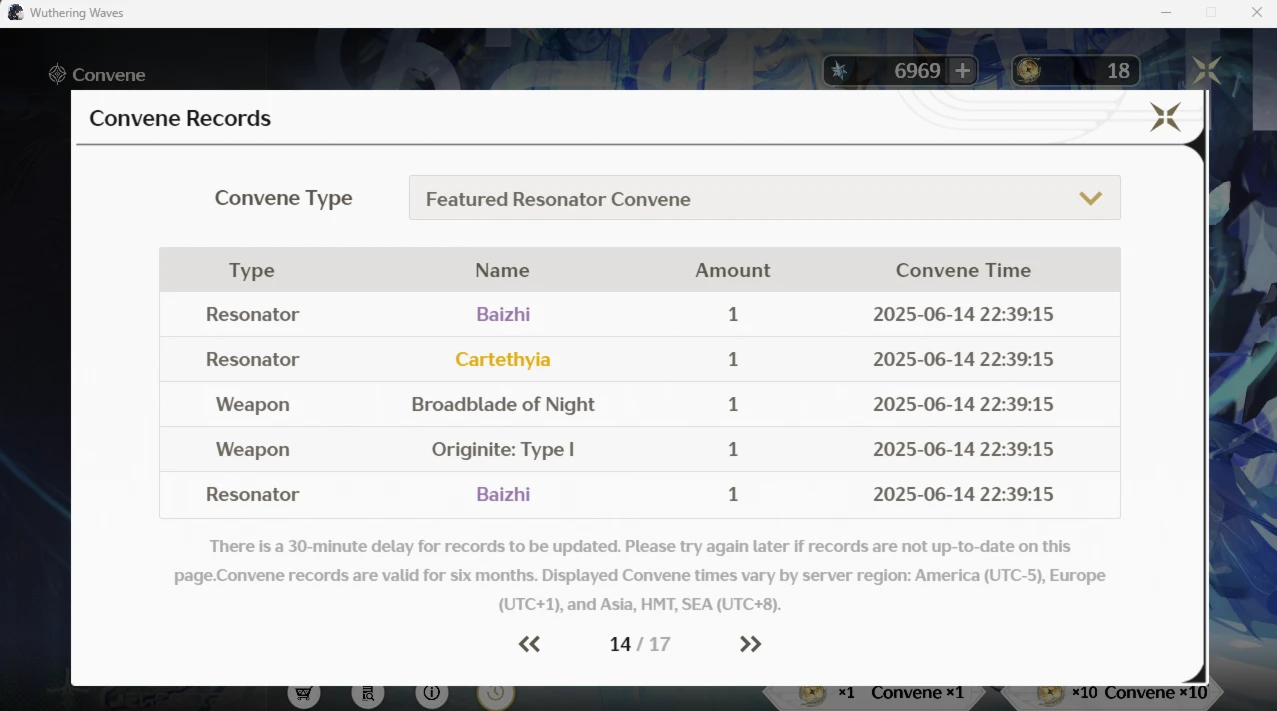Click the Astrite amount 6969

[917, 71]
